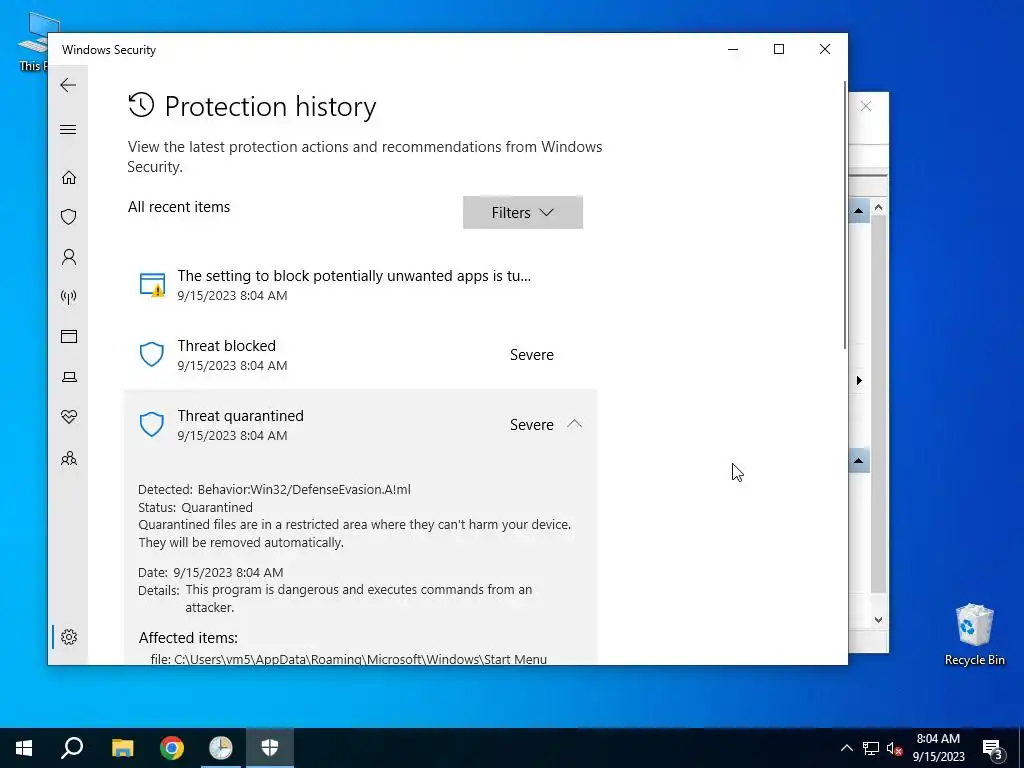Click the right-pointing arrow in background window

(859, 380)
